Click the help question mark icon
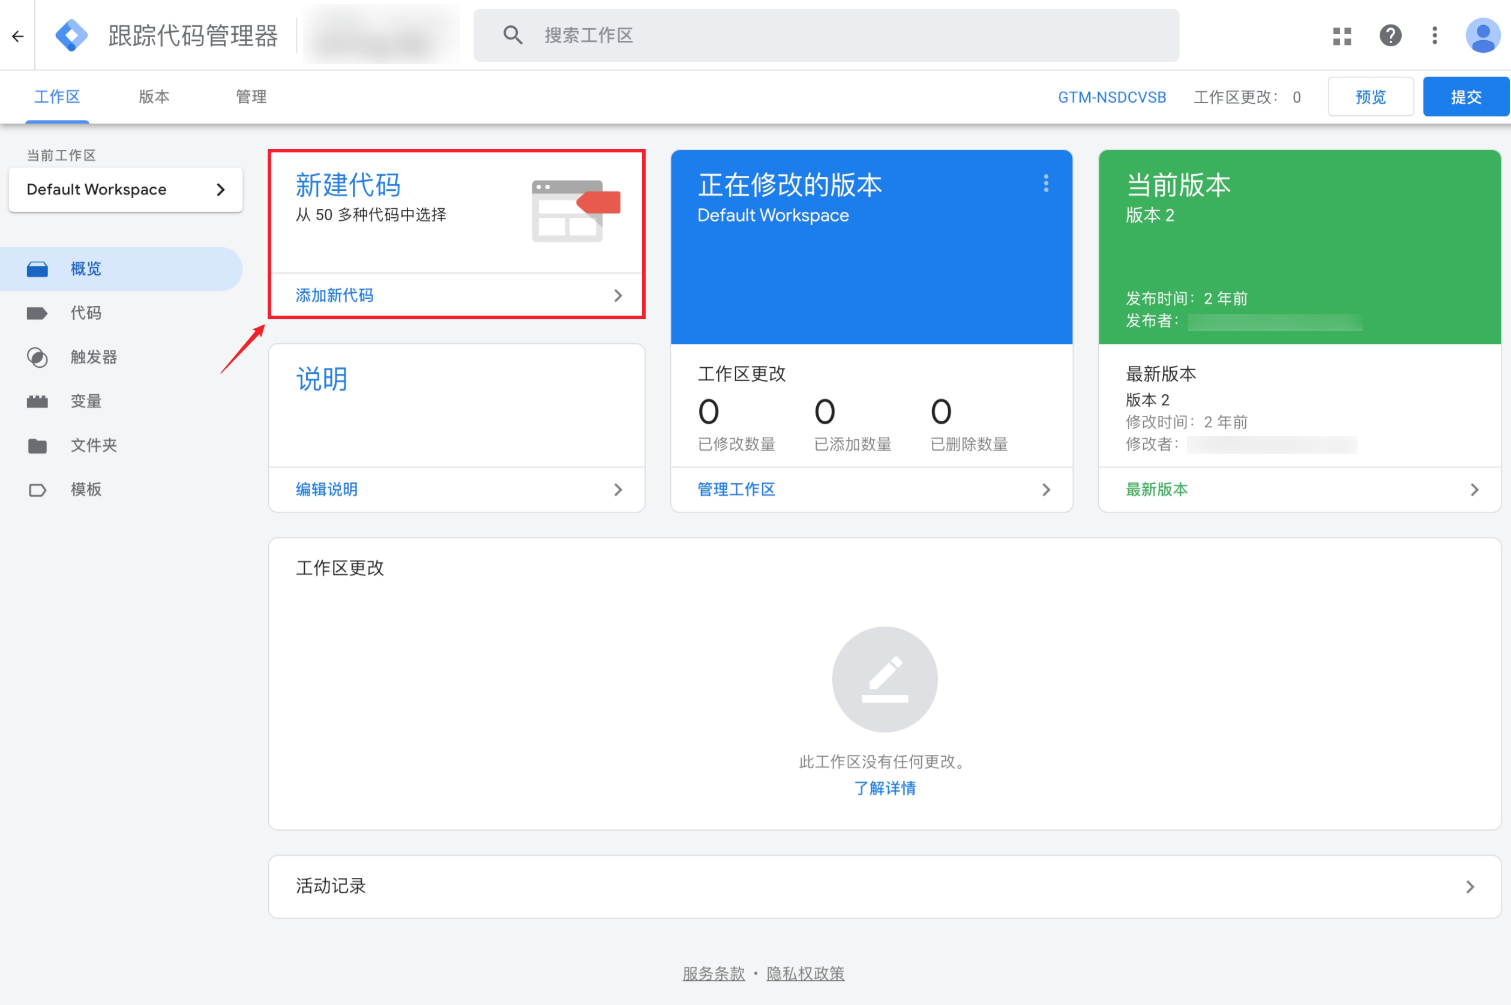1511x1005 pixels. point(1390,35)
